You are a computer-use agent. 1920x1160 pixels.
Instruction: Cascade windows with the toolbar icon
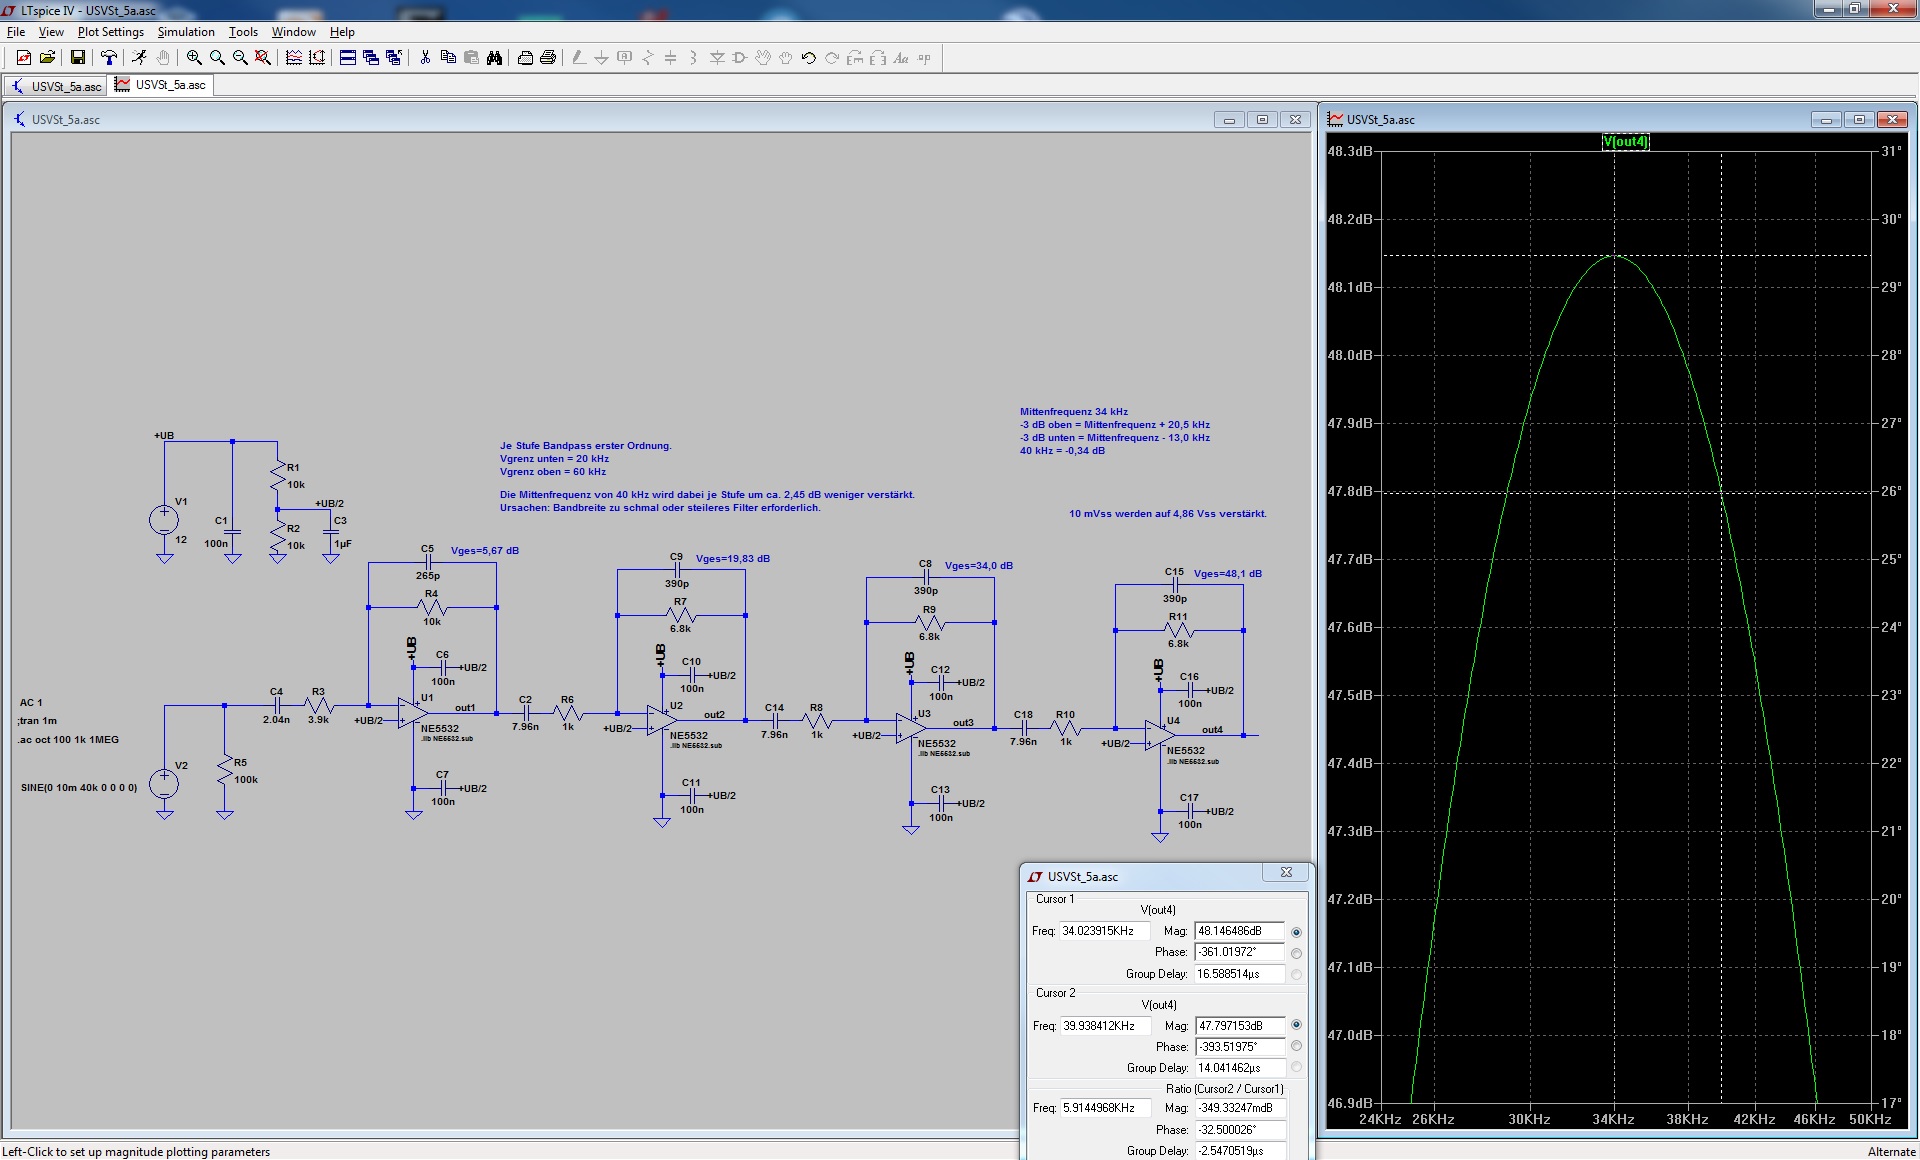(x=371, y=58)
